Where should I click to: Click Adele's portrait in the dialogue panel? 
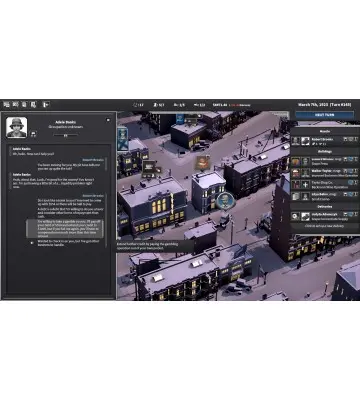coord(17,127)
